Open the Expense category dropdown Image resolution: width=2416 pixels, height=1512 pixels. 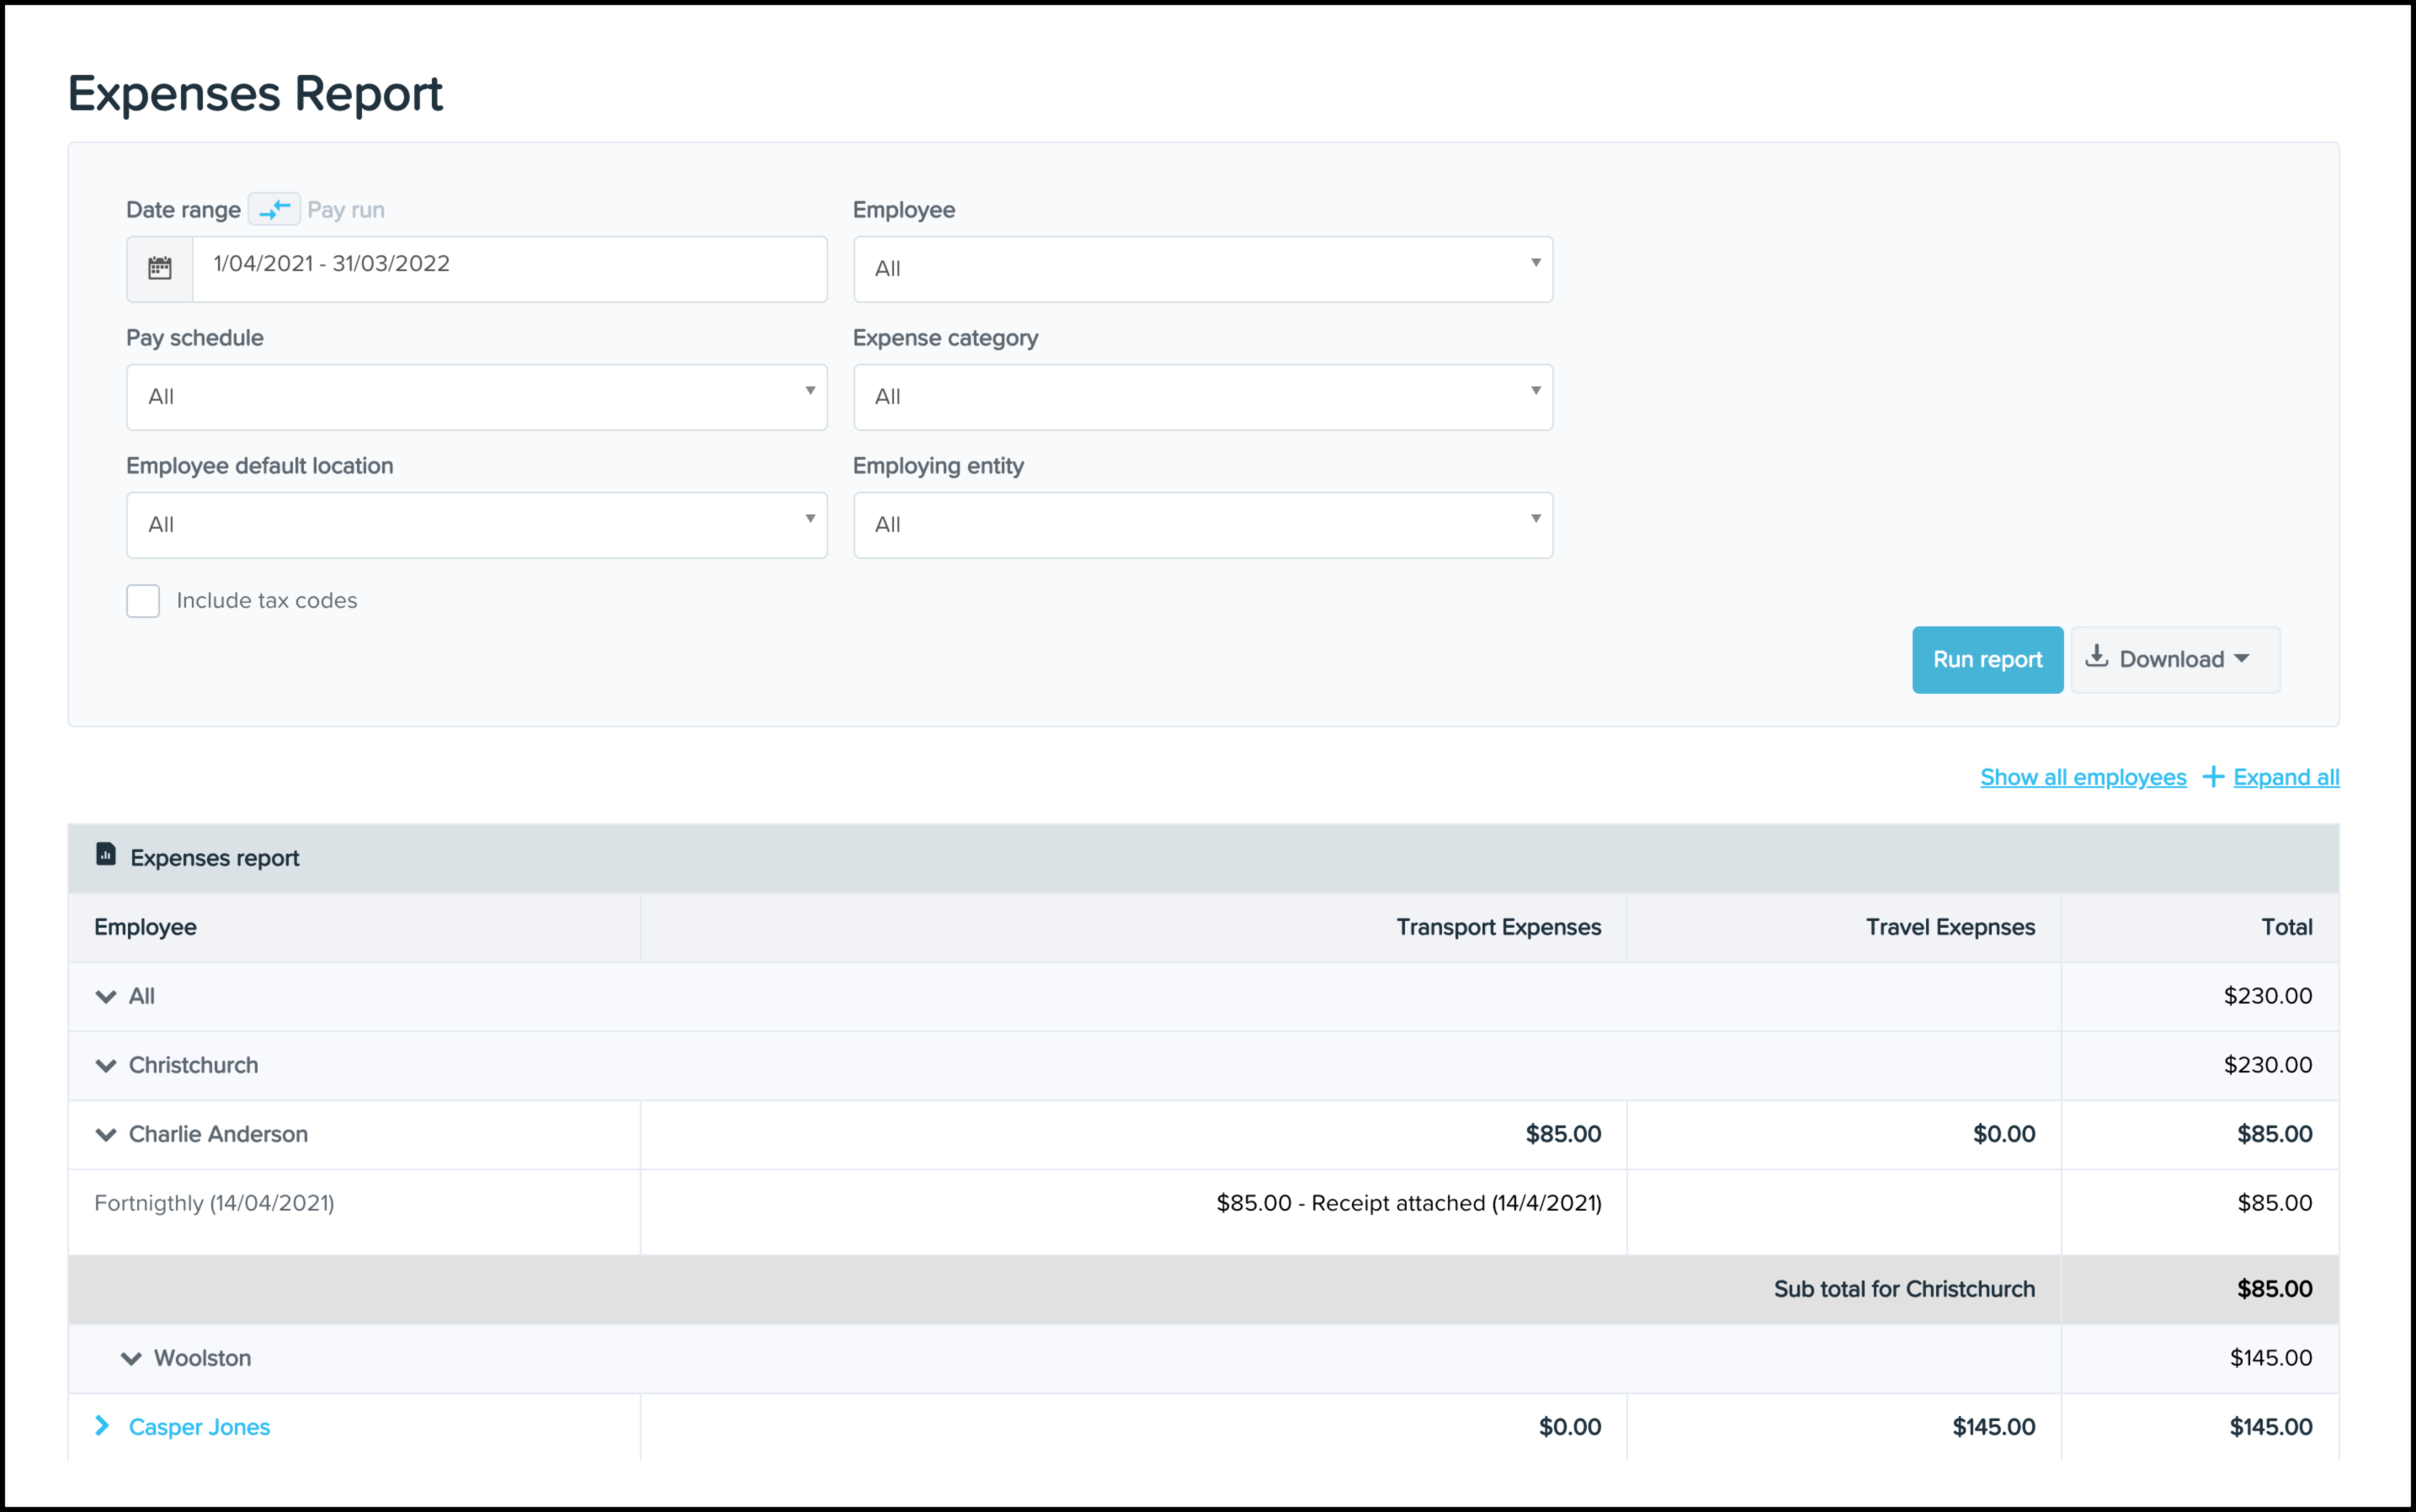click(1202, 397)
